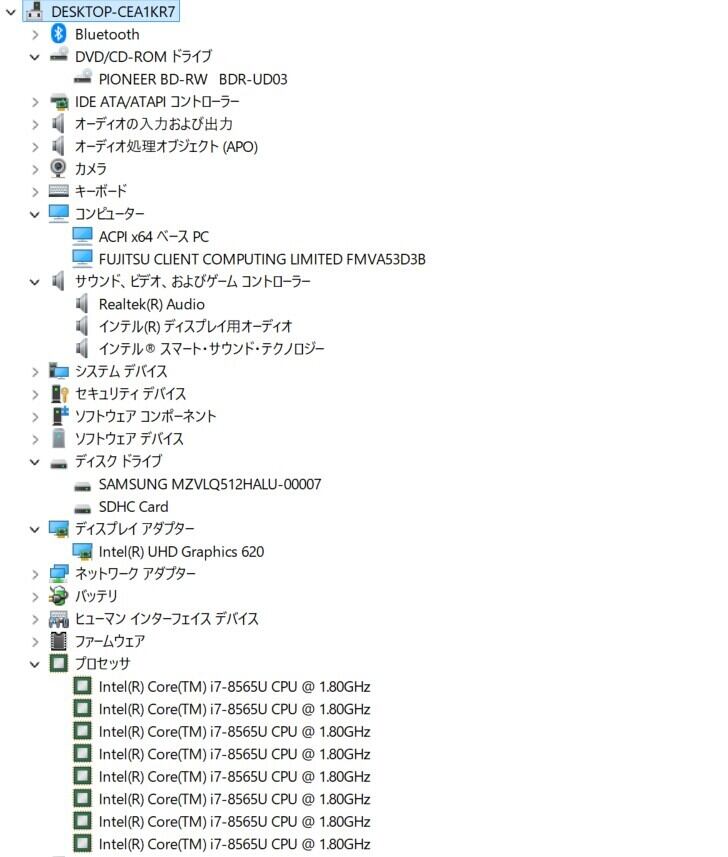Click the keyboard icon beside キーボード
The image size is (728, 857).
tap(58, 191)
